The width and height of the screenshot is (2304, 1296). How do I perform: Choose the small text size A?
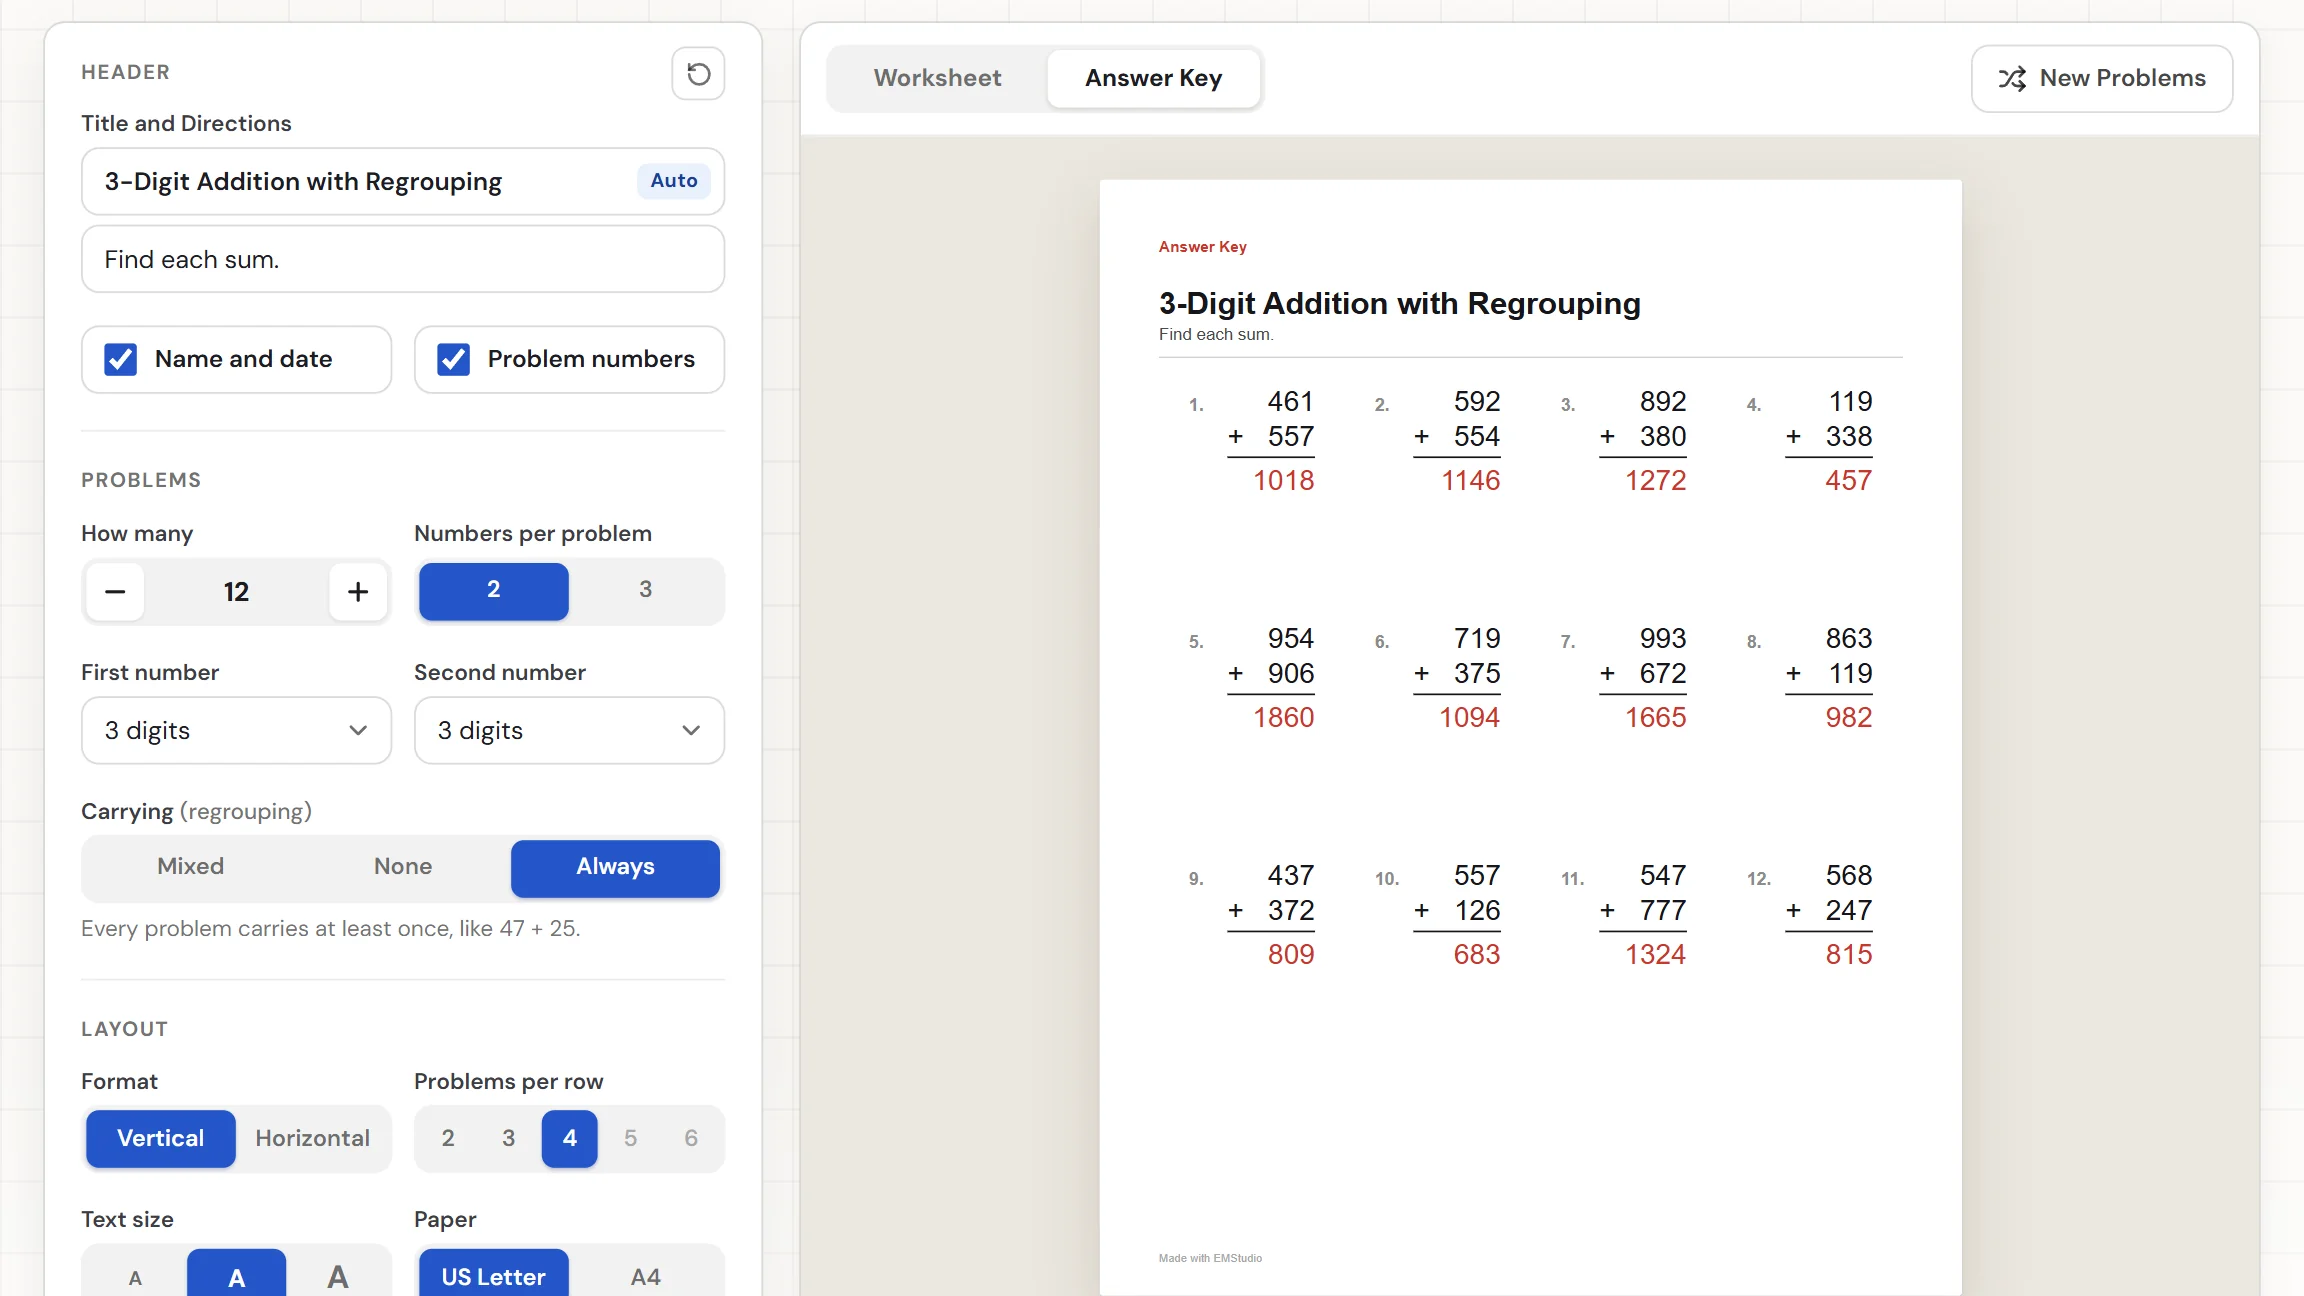tap(135, 1277)
